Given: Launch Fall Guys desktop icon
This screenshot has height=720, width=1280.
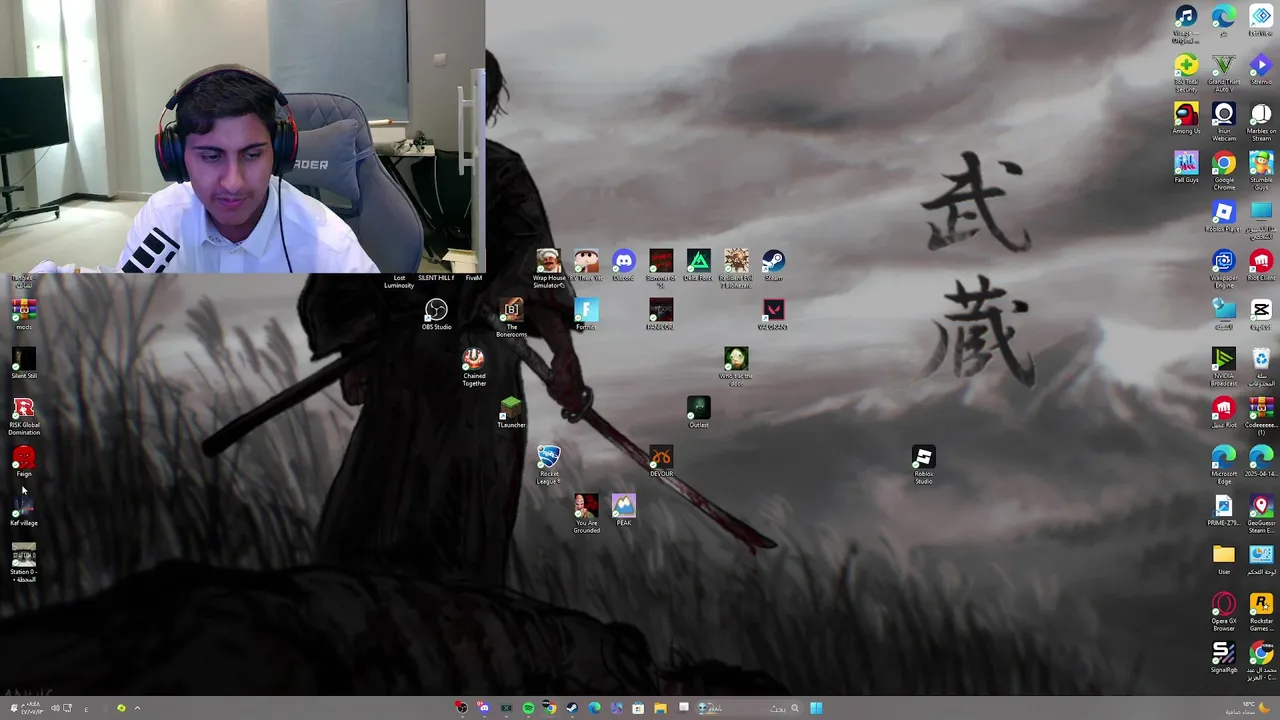Looking at the screenshot, I should (x=1186, y=167).
